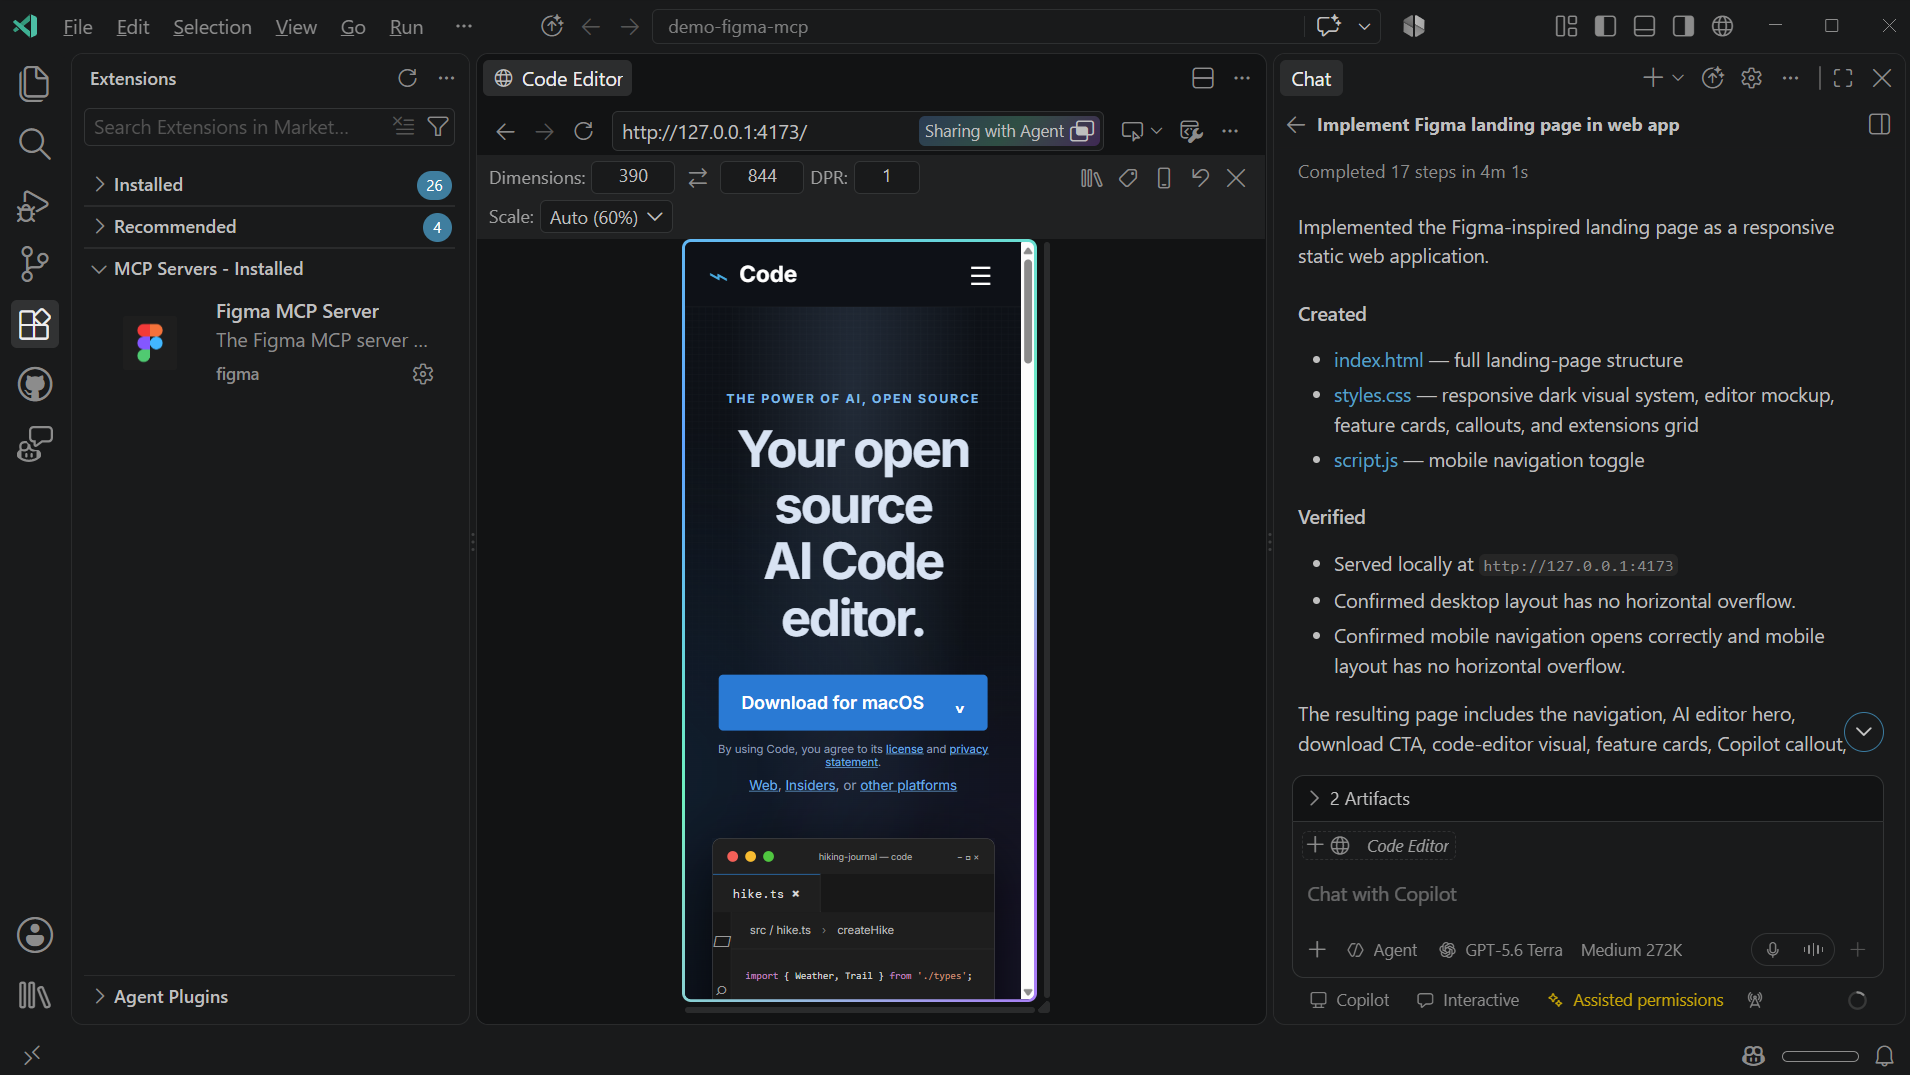Reload the browser preview page
The height and width of the screenshot is (1075, 1910).
pyautogui.click(x=583, y=131)
